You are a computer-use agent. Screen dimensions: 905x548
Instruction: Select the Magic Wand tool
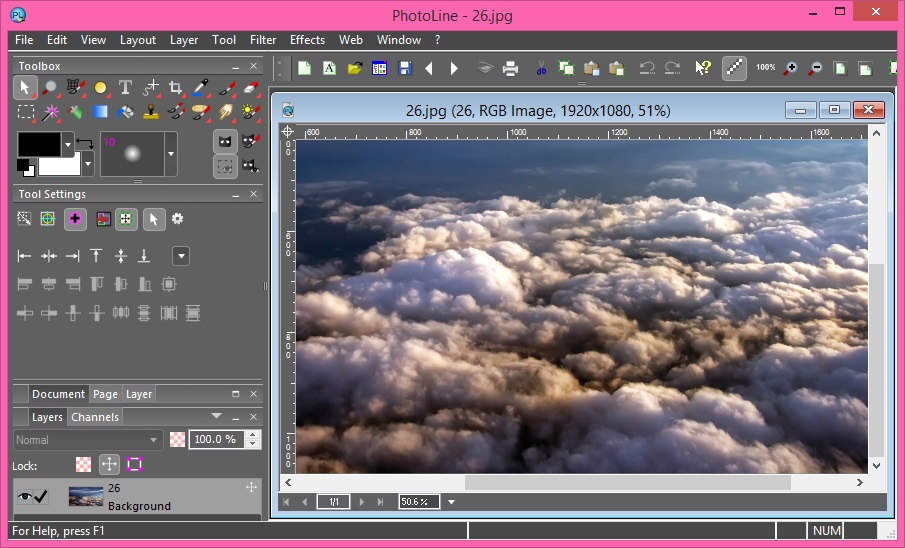click(50, 112)
